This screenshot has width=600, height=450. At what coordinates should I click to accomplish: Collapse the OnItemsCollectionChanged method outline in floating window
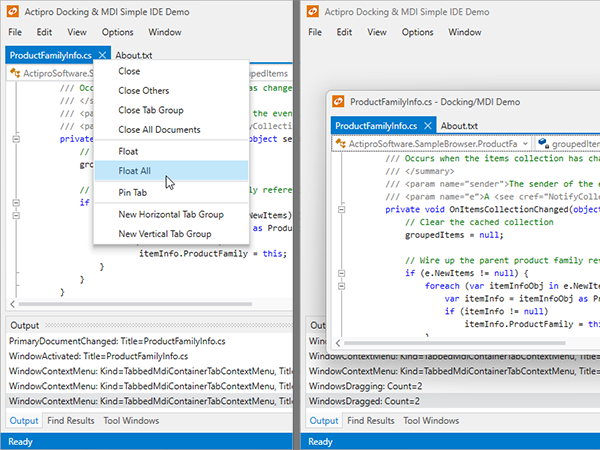pos(341,210)
